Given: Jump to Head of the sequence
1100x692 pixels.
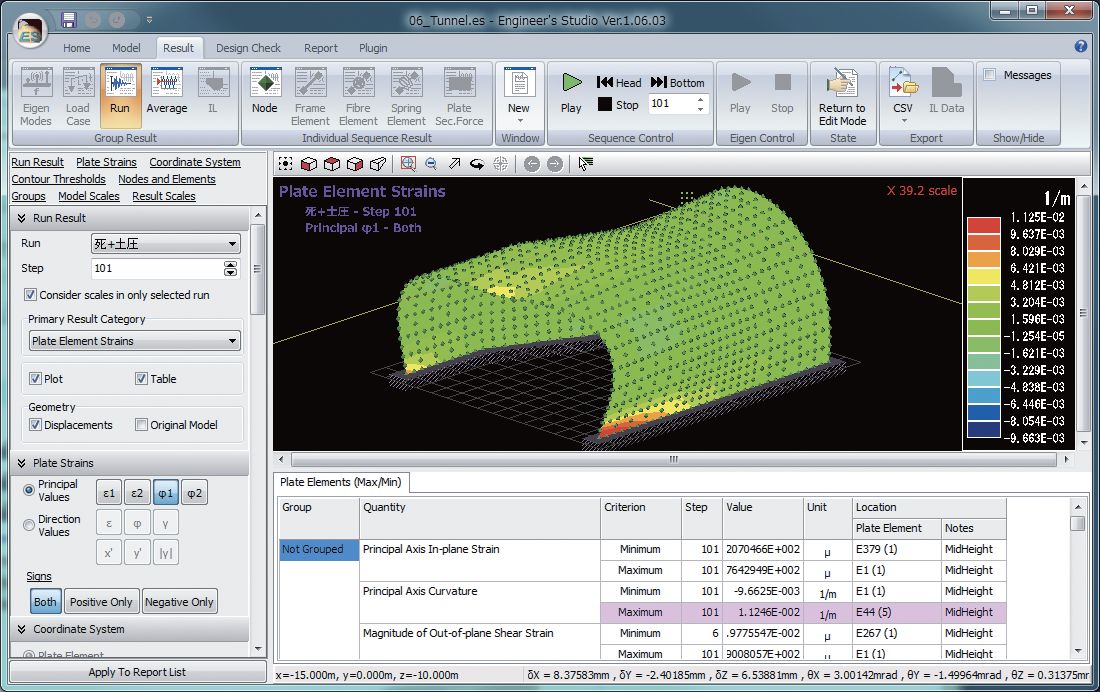Looking at the screenshot, I should 619,82.
